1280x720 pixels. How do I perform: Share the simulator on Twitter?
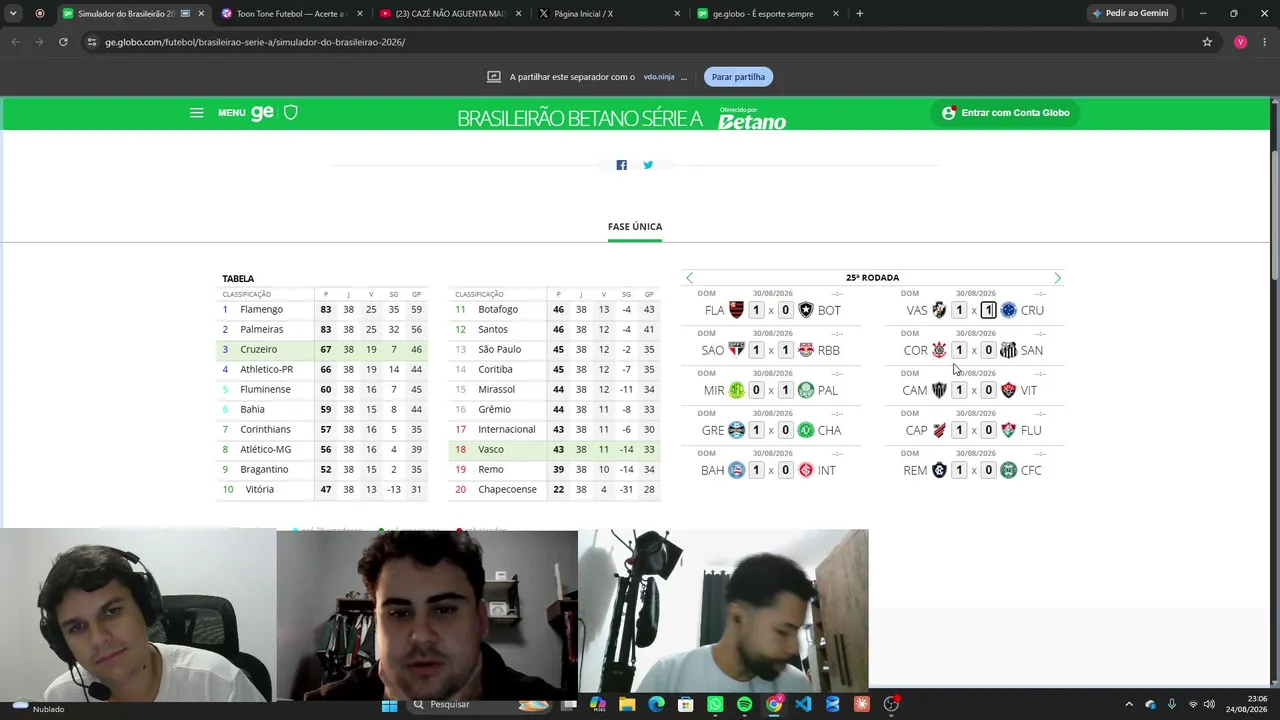point(648,165)
